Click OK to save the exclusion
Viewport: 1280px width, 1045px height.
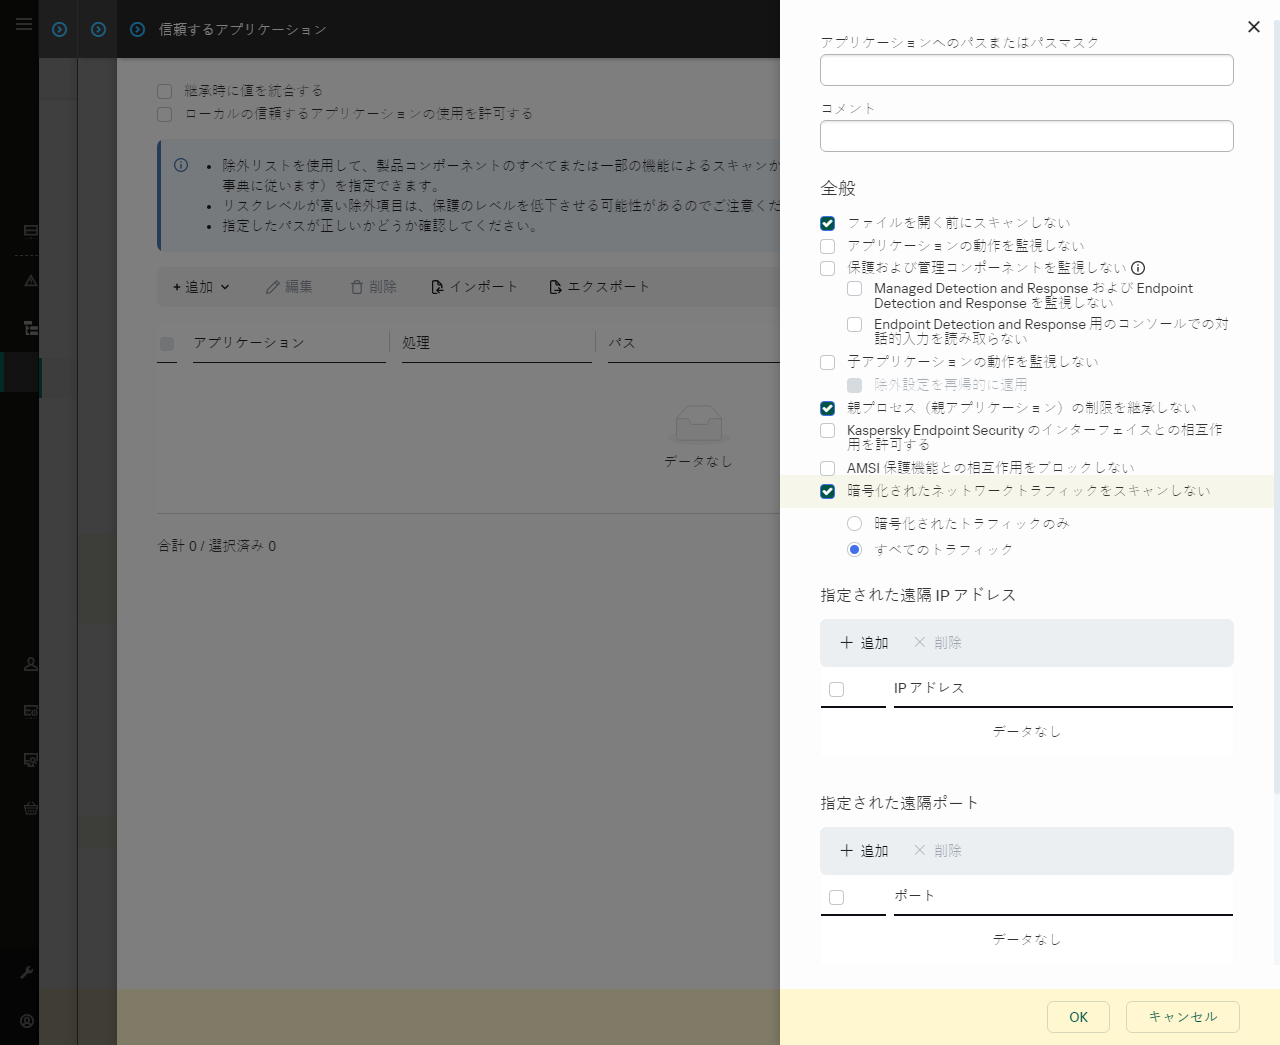tap(1078, 1016)
